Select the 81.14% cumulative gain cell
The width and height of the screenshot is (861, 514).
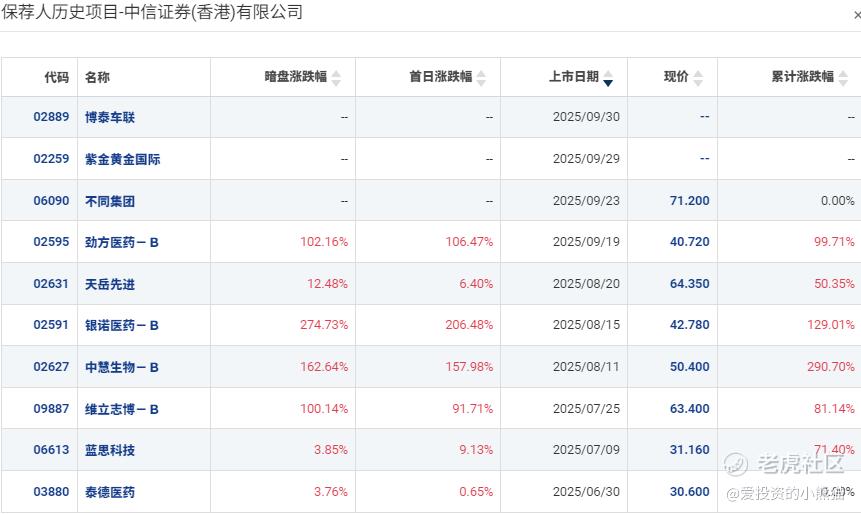[x=834, y=409]
